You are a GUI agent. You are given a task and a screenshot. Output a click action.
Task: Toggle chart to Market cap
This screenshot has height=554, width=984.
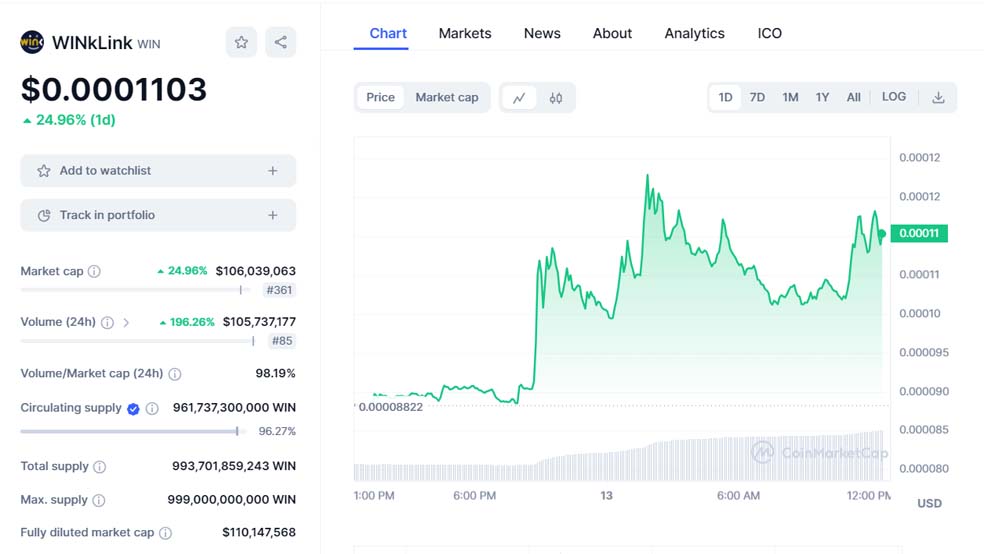[447, 98]
